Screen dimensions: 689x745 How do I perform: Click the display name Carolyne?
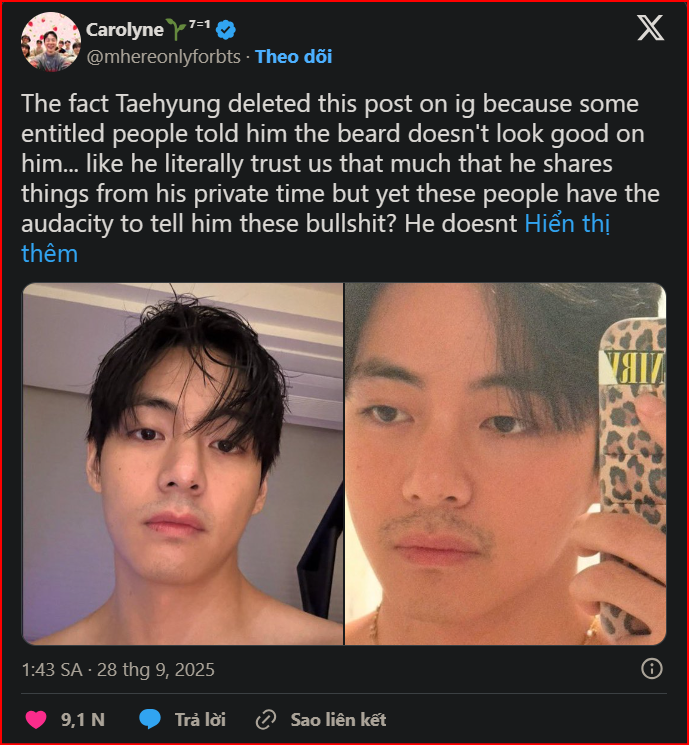(124, 30)
